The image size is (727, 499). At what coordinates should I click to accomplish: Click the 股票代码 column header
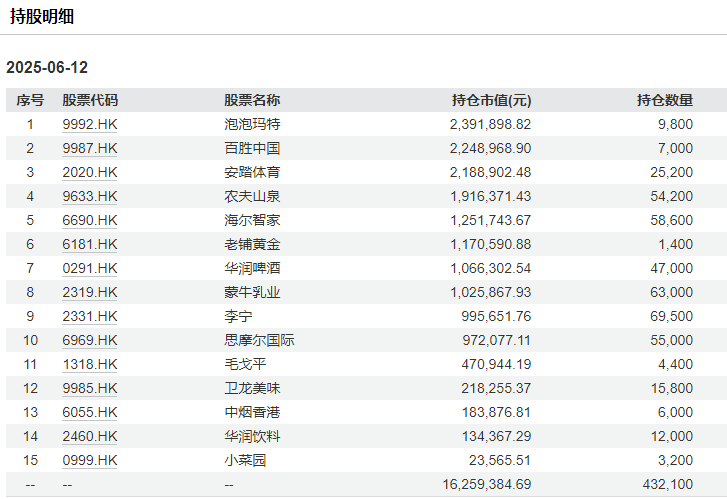[89, 100]
